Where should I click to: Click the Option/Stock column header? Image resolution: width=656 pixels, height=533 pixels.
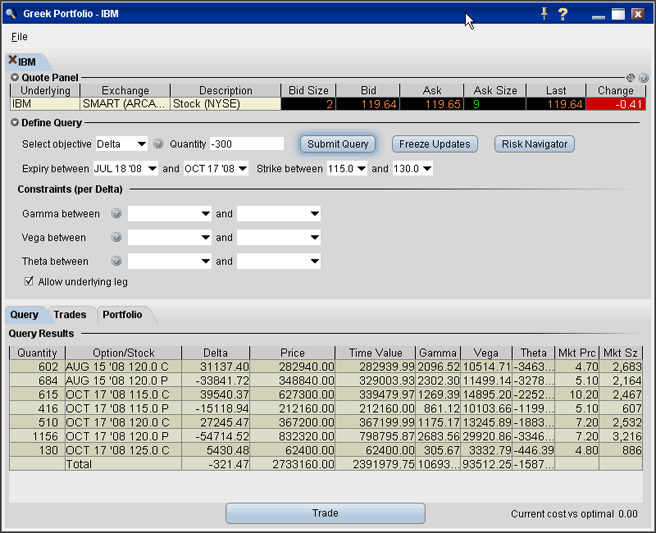click(123, 353)
